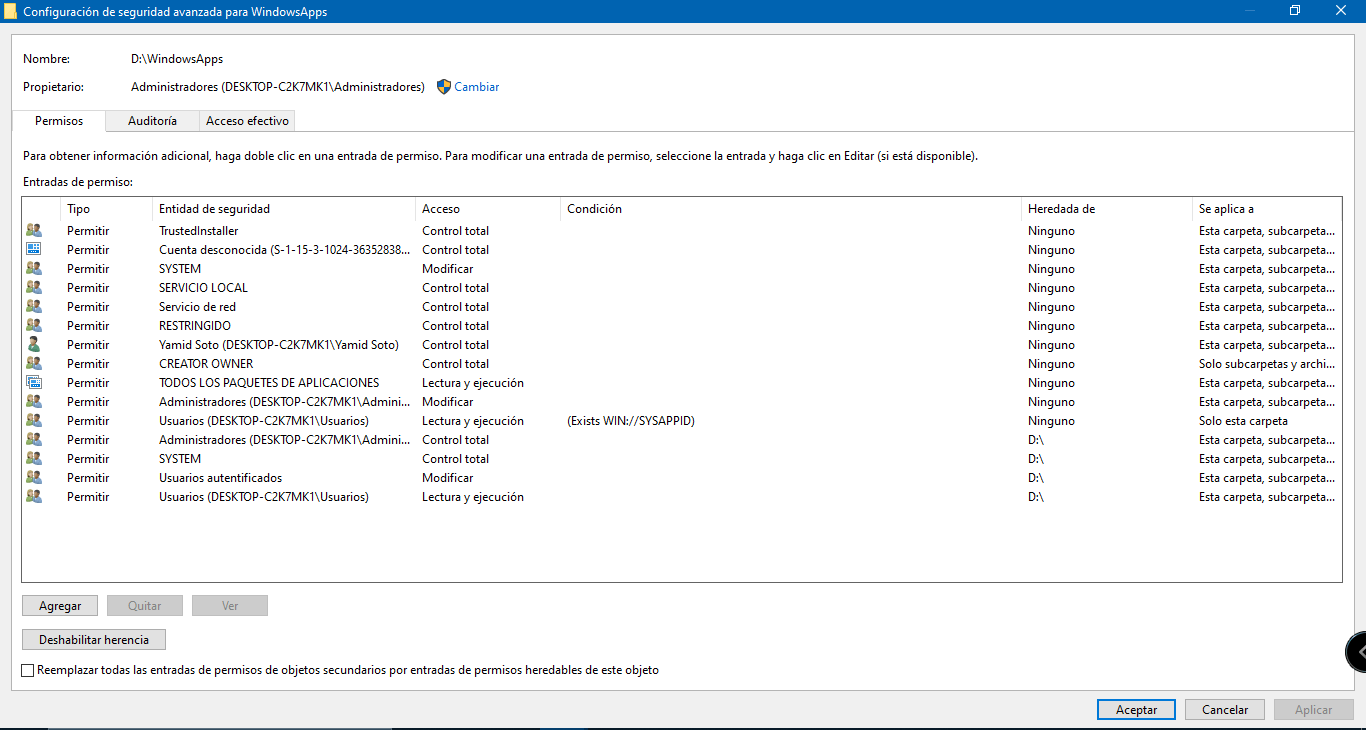
Task: Open the Auditoría tab
Action: pyautogui.click(x=152, y=121)
